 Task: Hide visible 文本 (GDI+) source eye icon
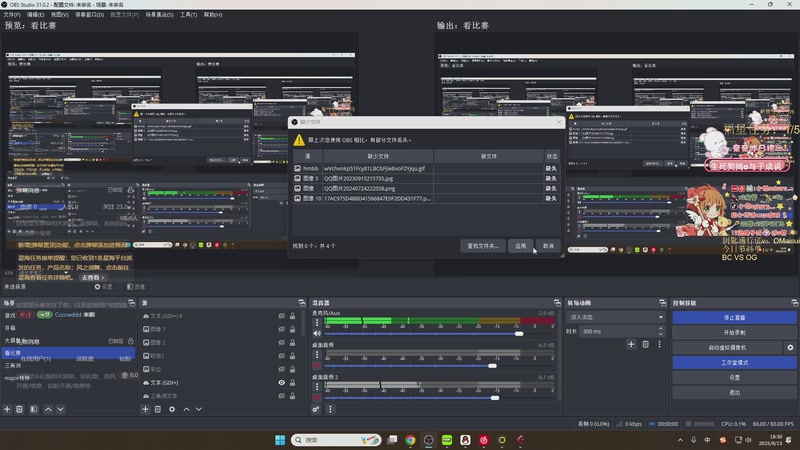pyautogui.click(x=282, y=383)
